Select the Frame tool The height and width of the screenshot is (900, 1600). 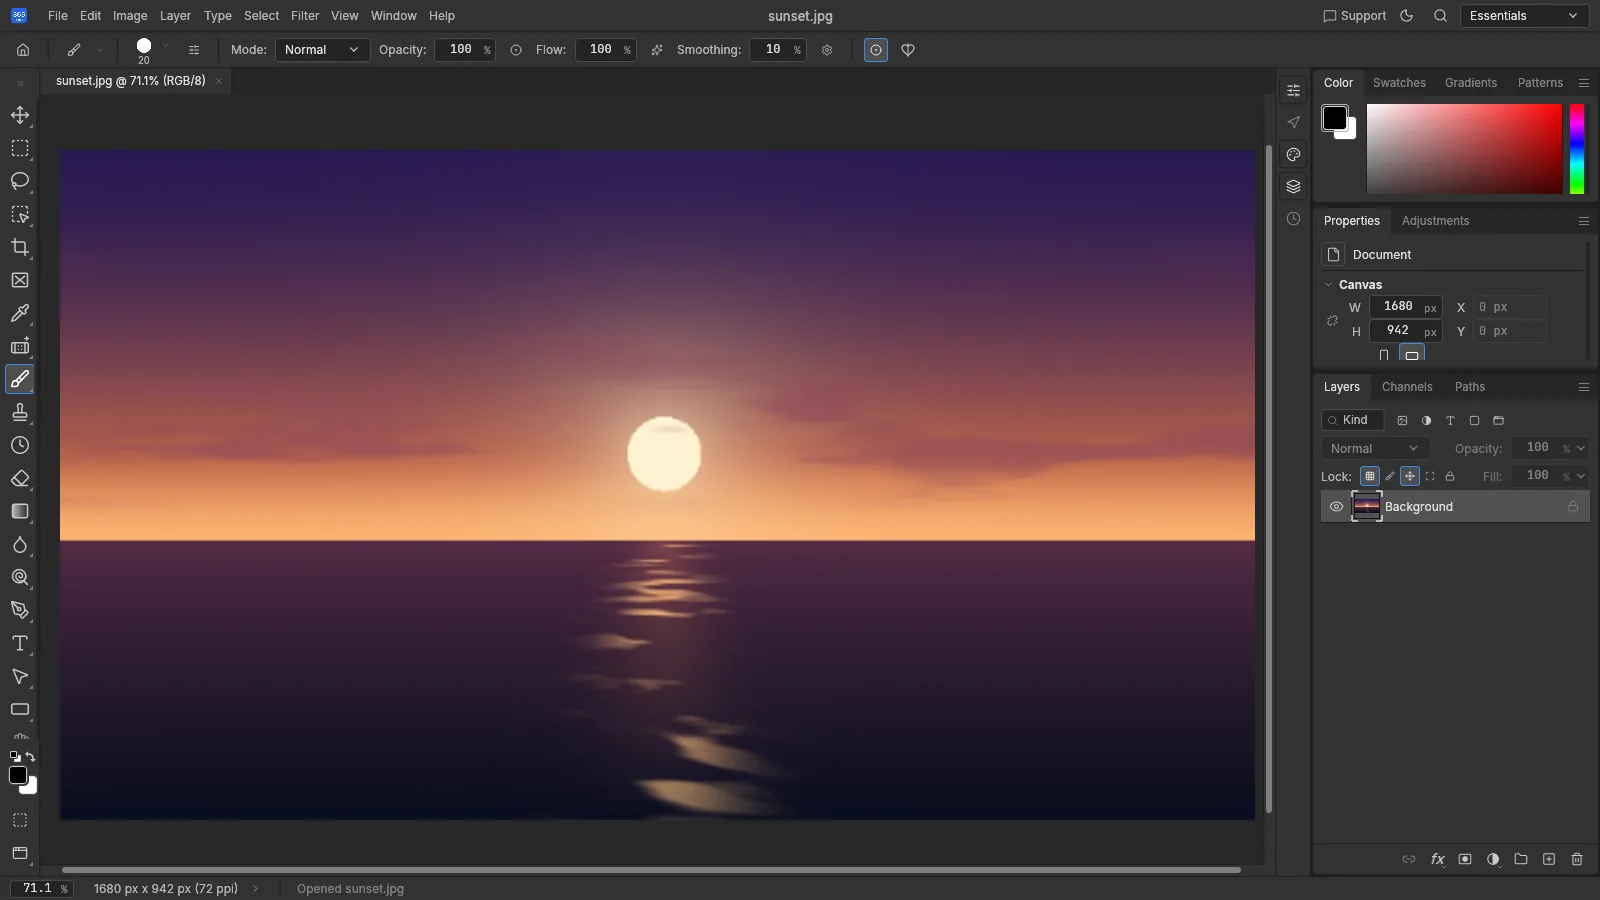[x=20, y=280]
